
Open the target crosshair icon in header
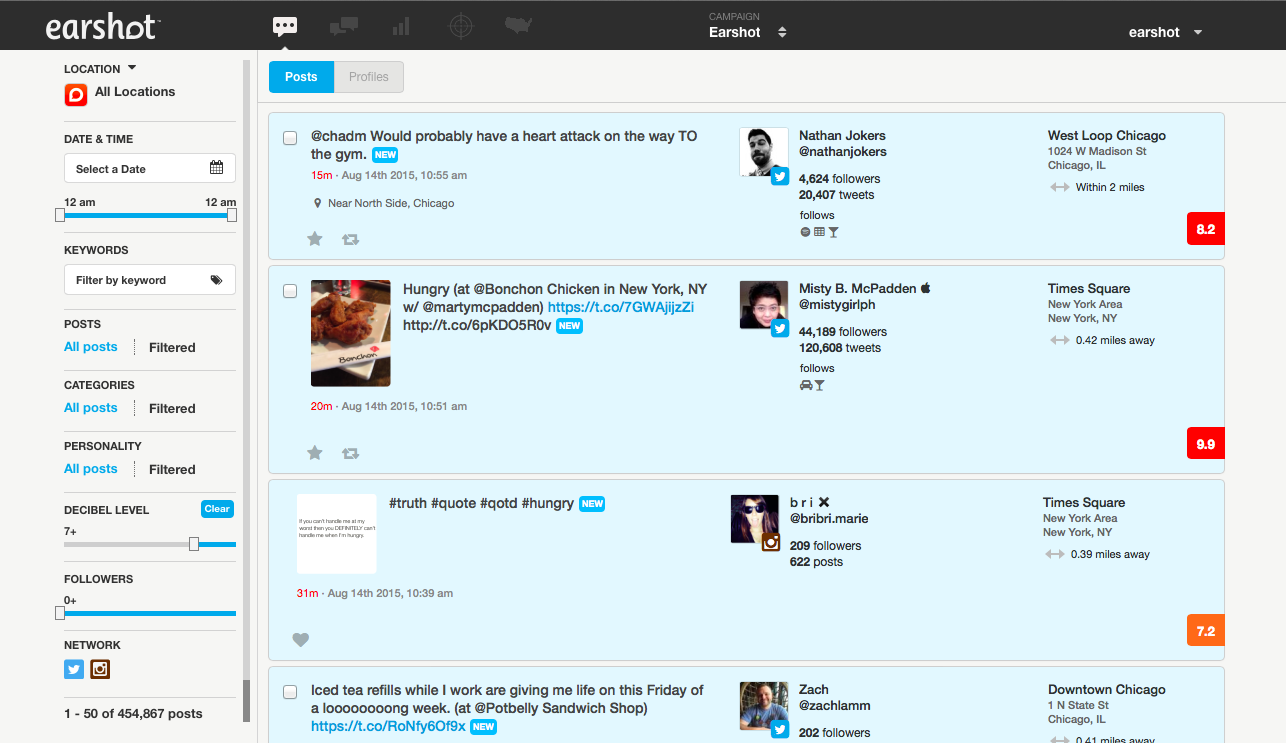[460, 26]
